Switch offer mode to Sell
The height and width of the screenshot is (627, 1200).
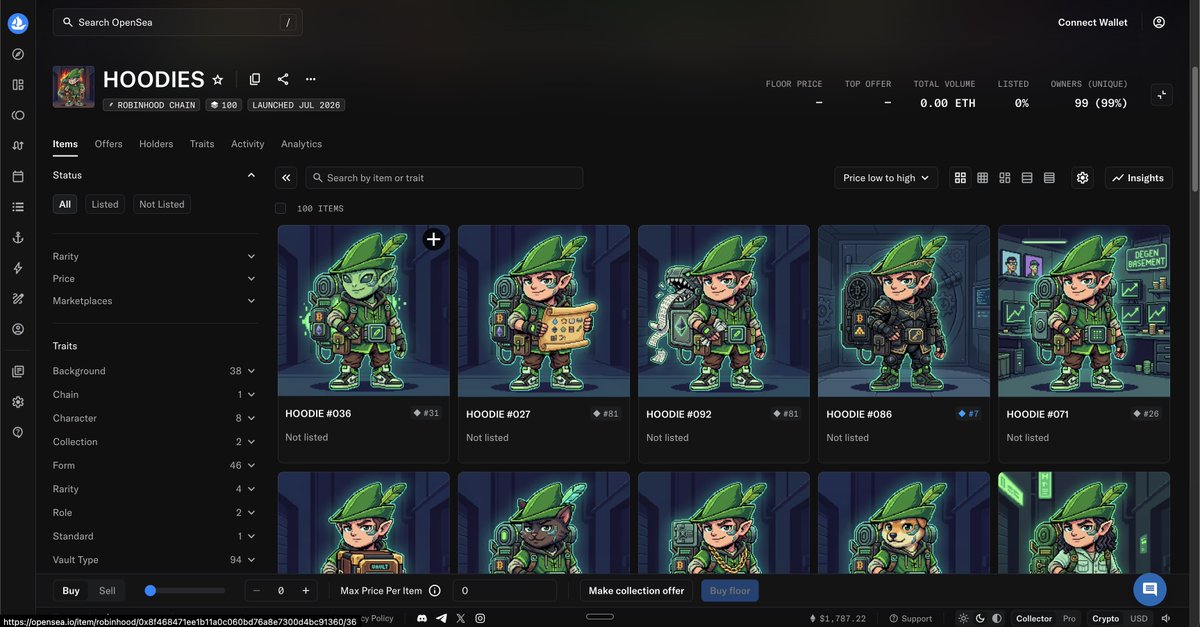coord(107,591)
